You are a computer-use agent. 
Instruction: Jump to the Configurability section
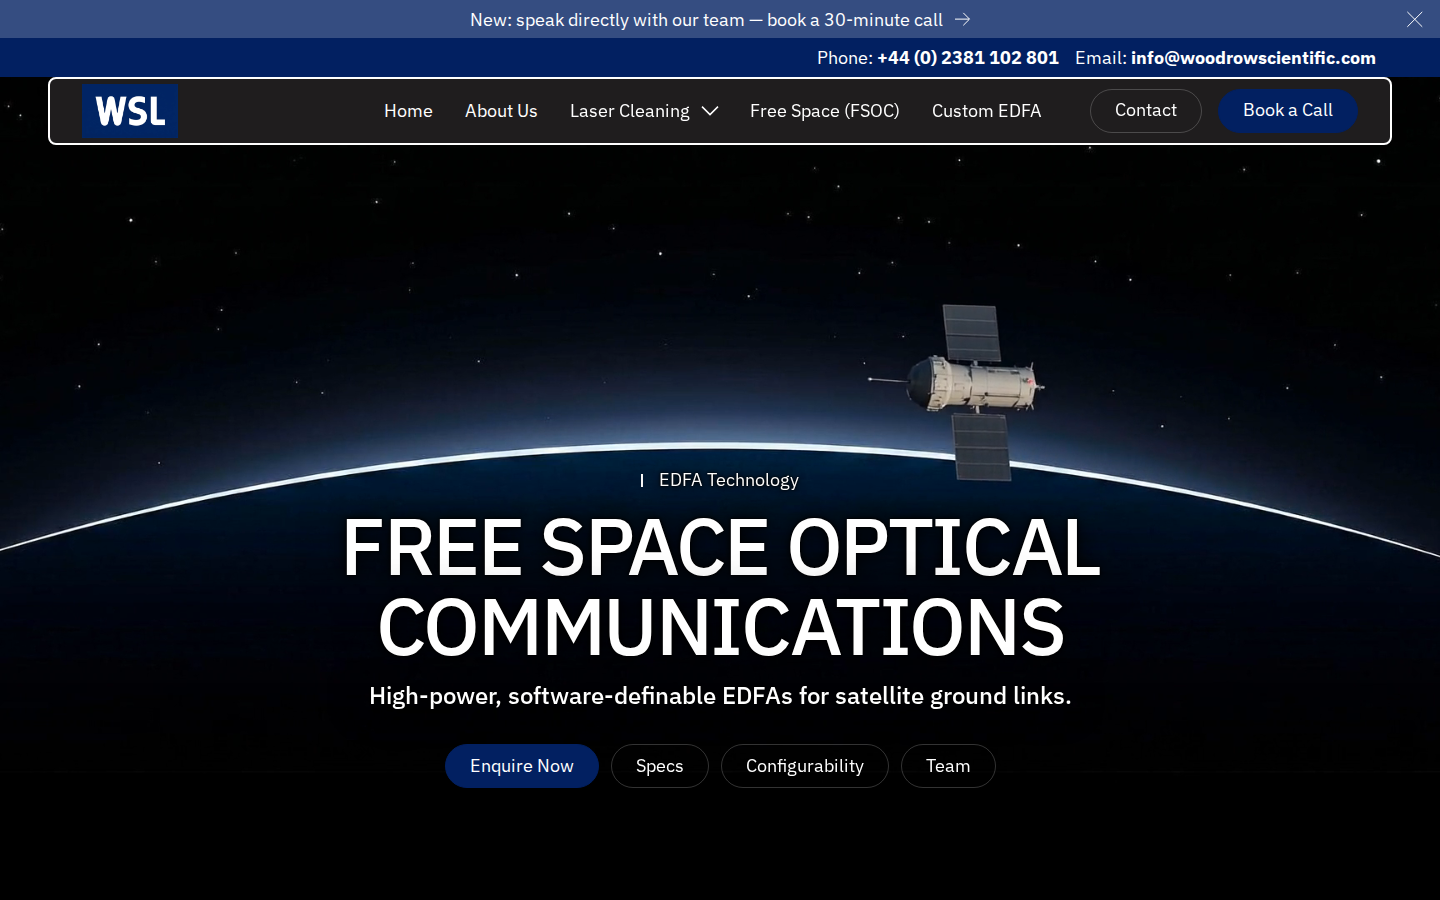[x=805, y=766]
